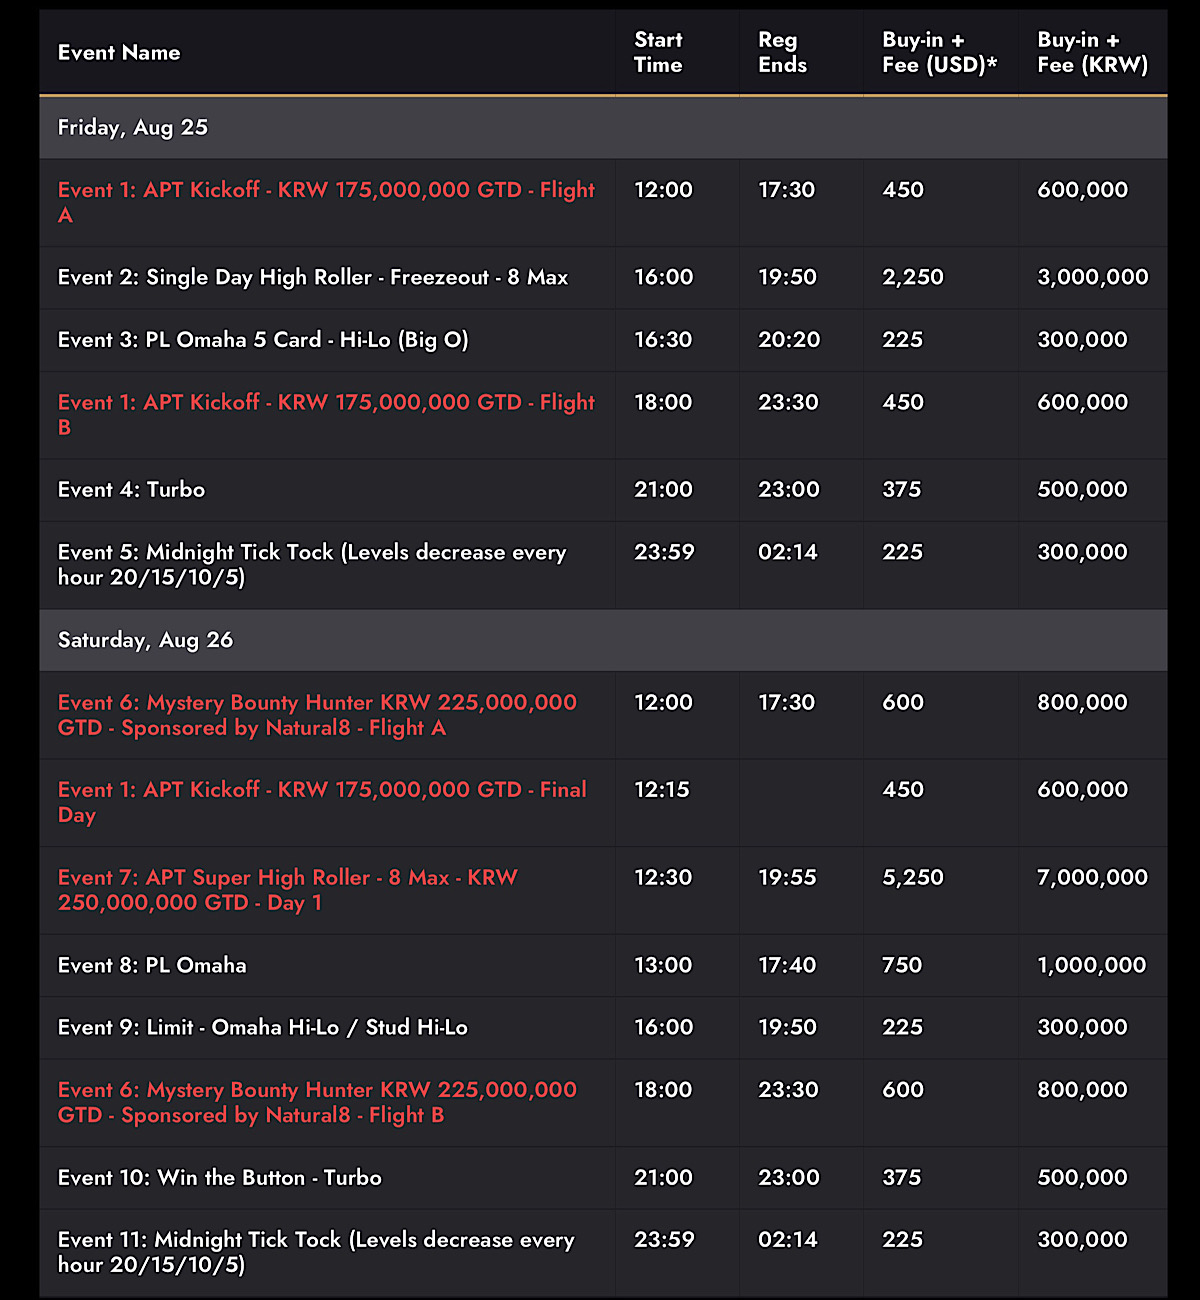Click the 7,000,000 KRW buy-in cell
The image size is (1200, 1300).
point(1092,878)
